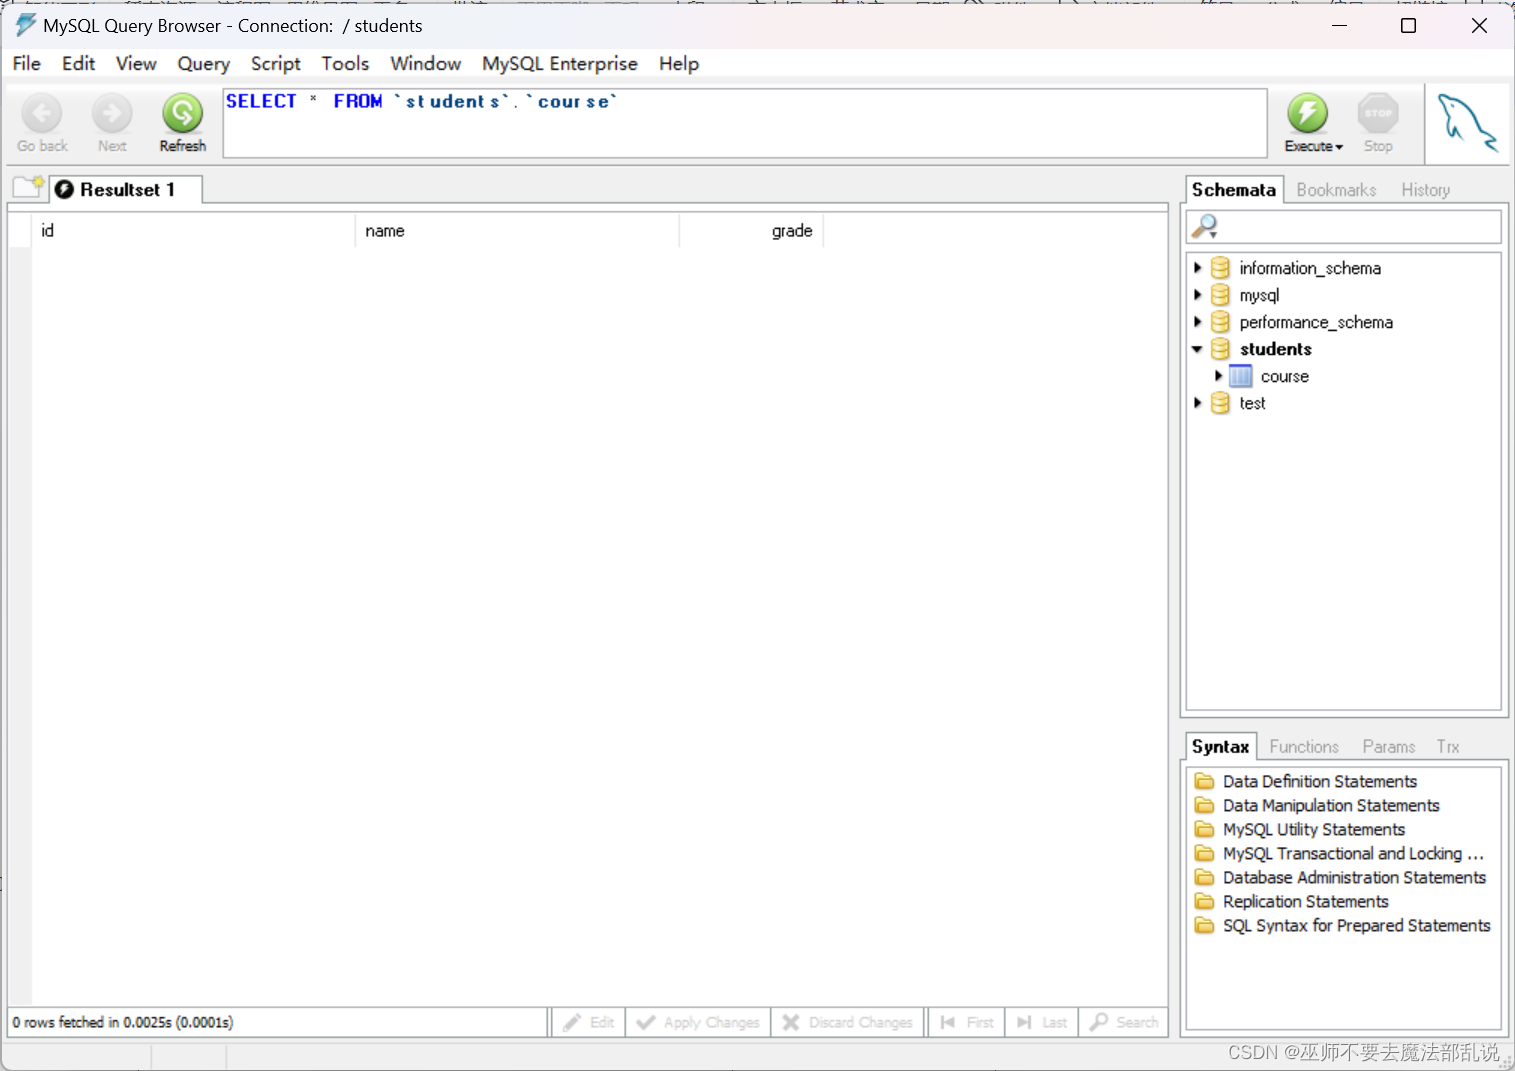The image size is (1515, 1071).
Task: Collapse the students schema
Action: pos(1199,349)
